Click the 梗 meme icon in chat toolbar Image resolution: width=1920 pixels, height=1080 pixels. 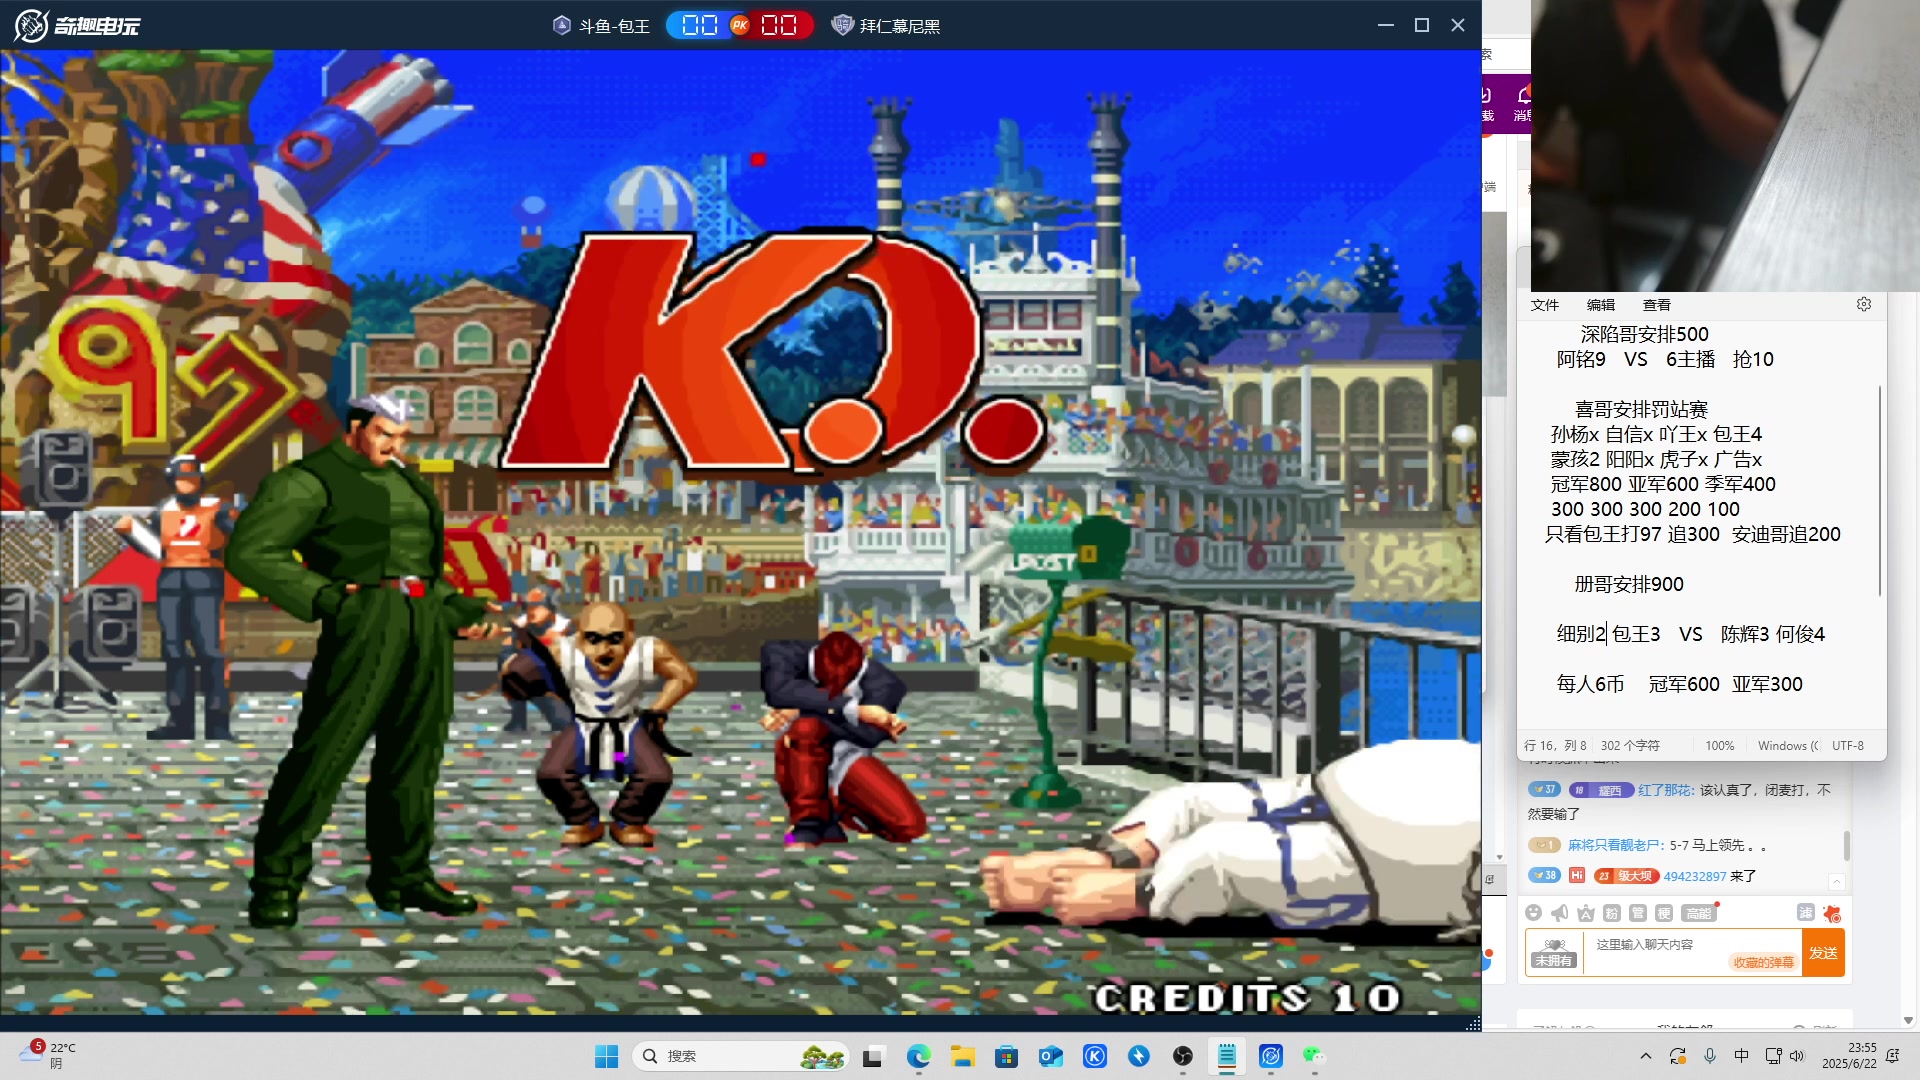pyautogui.click(x=1664, y=912)
